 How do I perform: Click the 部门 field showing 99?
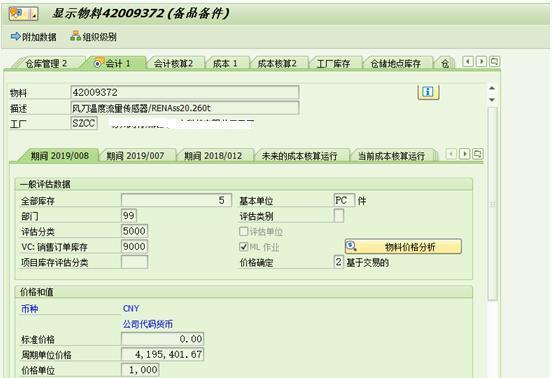pyautogui.click(x=129, y=215)
